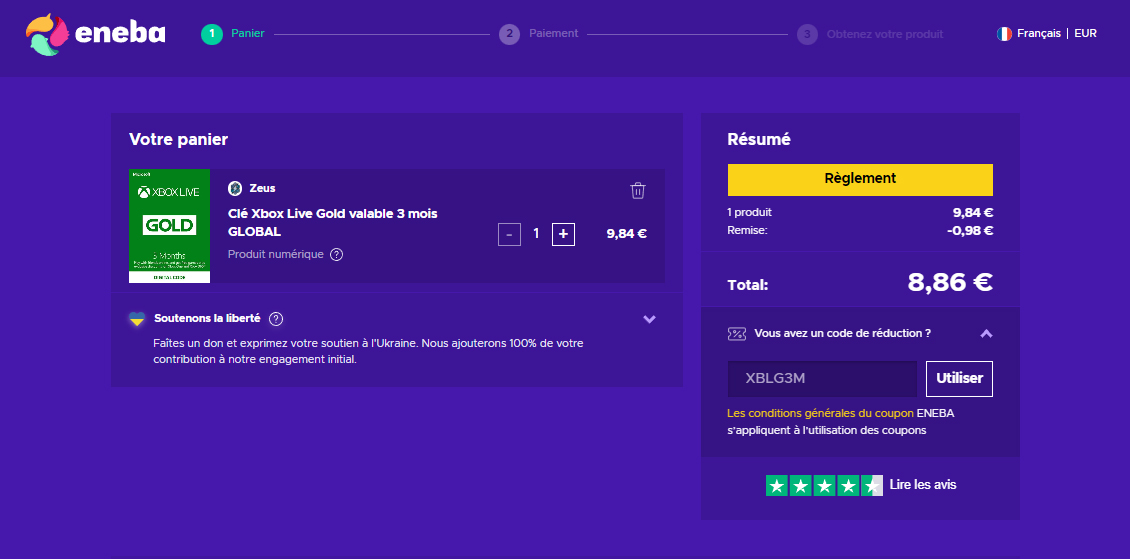1130x559 pixels.
Task: Go to the Panier step
Action: point(247,34)
